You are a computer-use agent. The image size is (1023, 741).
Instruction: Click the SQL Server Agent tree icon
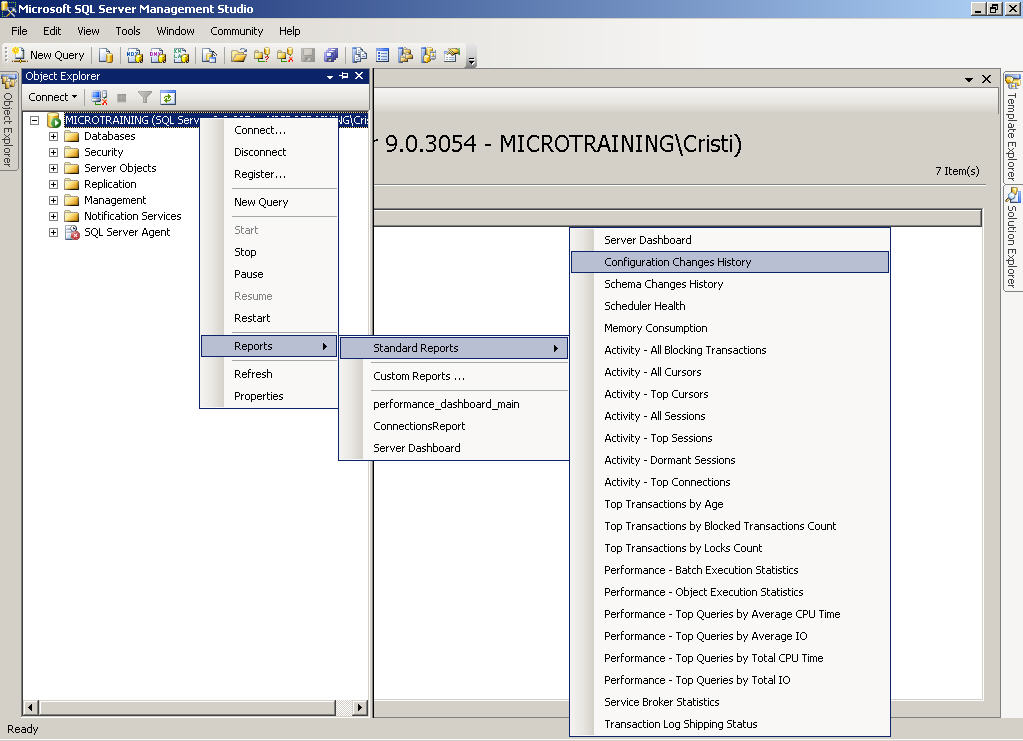72,232
